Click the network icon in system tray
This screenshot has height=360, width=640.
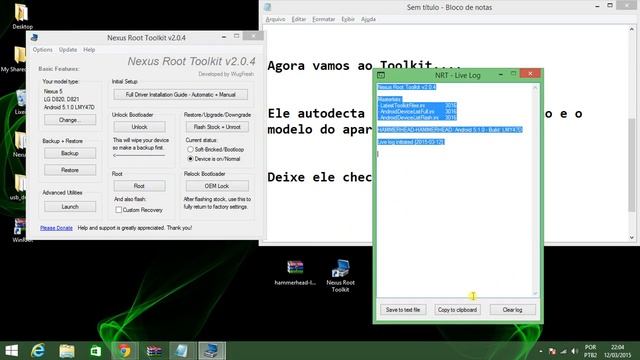pos(564,351)
